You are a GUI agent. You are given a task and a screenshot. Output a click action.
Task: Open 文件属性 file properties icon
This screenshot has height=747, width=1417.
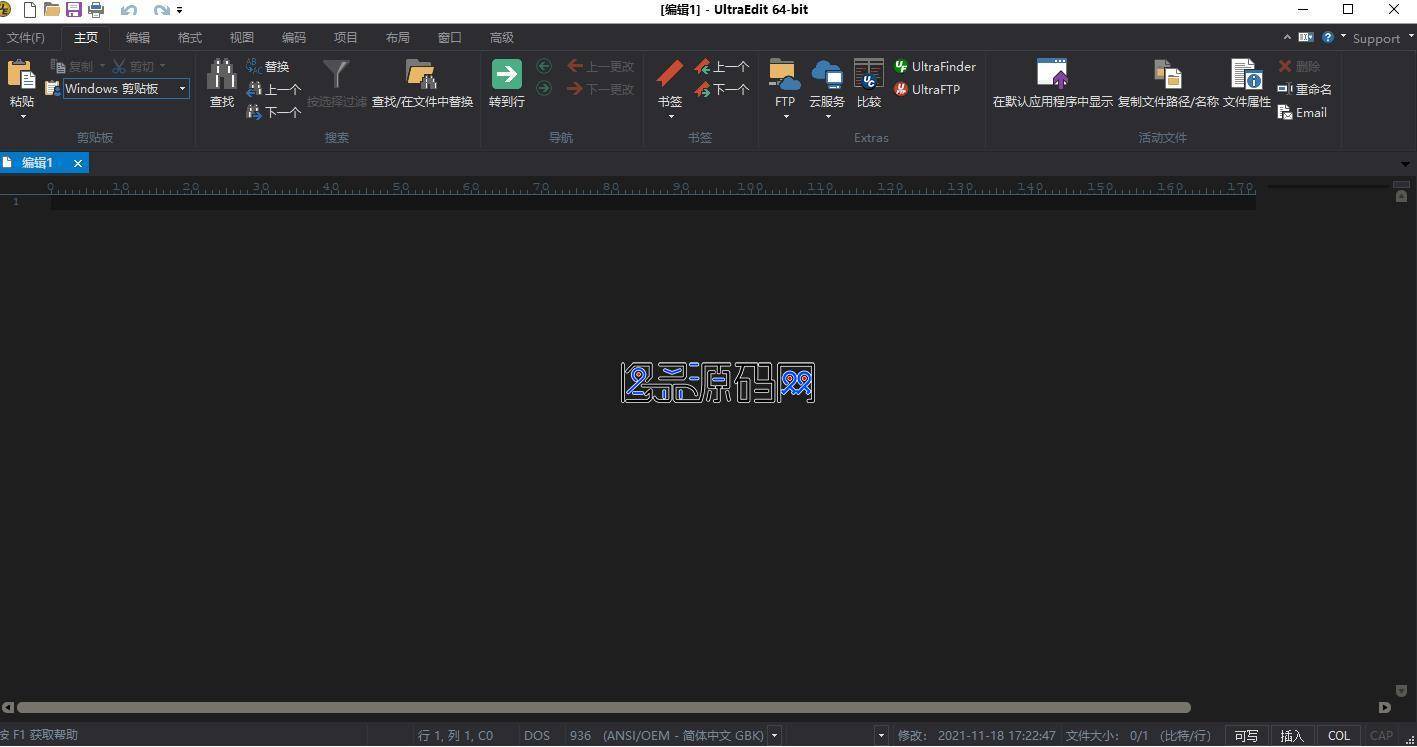tap(1246, 74)
